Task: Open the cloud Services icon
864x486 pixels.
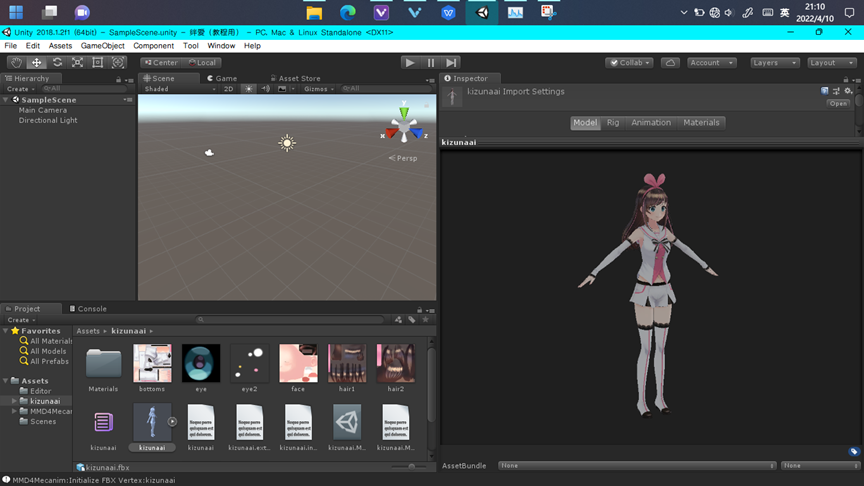Action: coord(670,62)
